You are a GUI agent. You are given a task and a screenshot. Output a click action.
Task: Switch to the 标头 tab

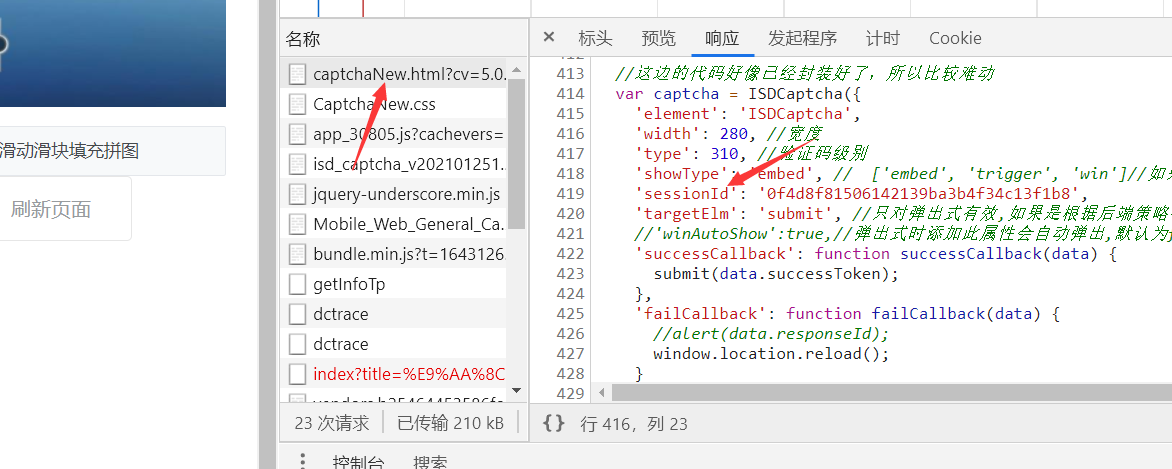tap(595, 38)
